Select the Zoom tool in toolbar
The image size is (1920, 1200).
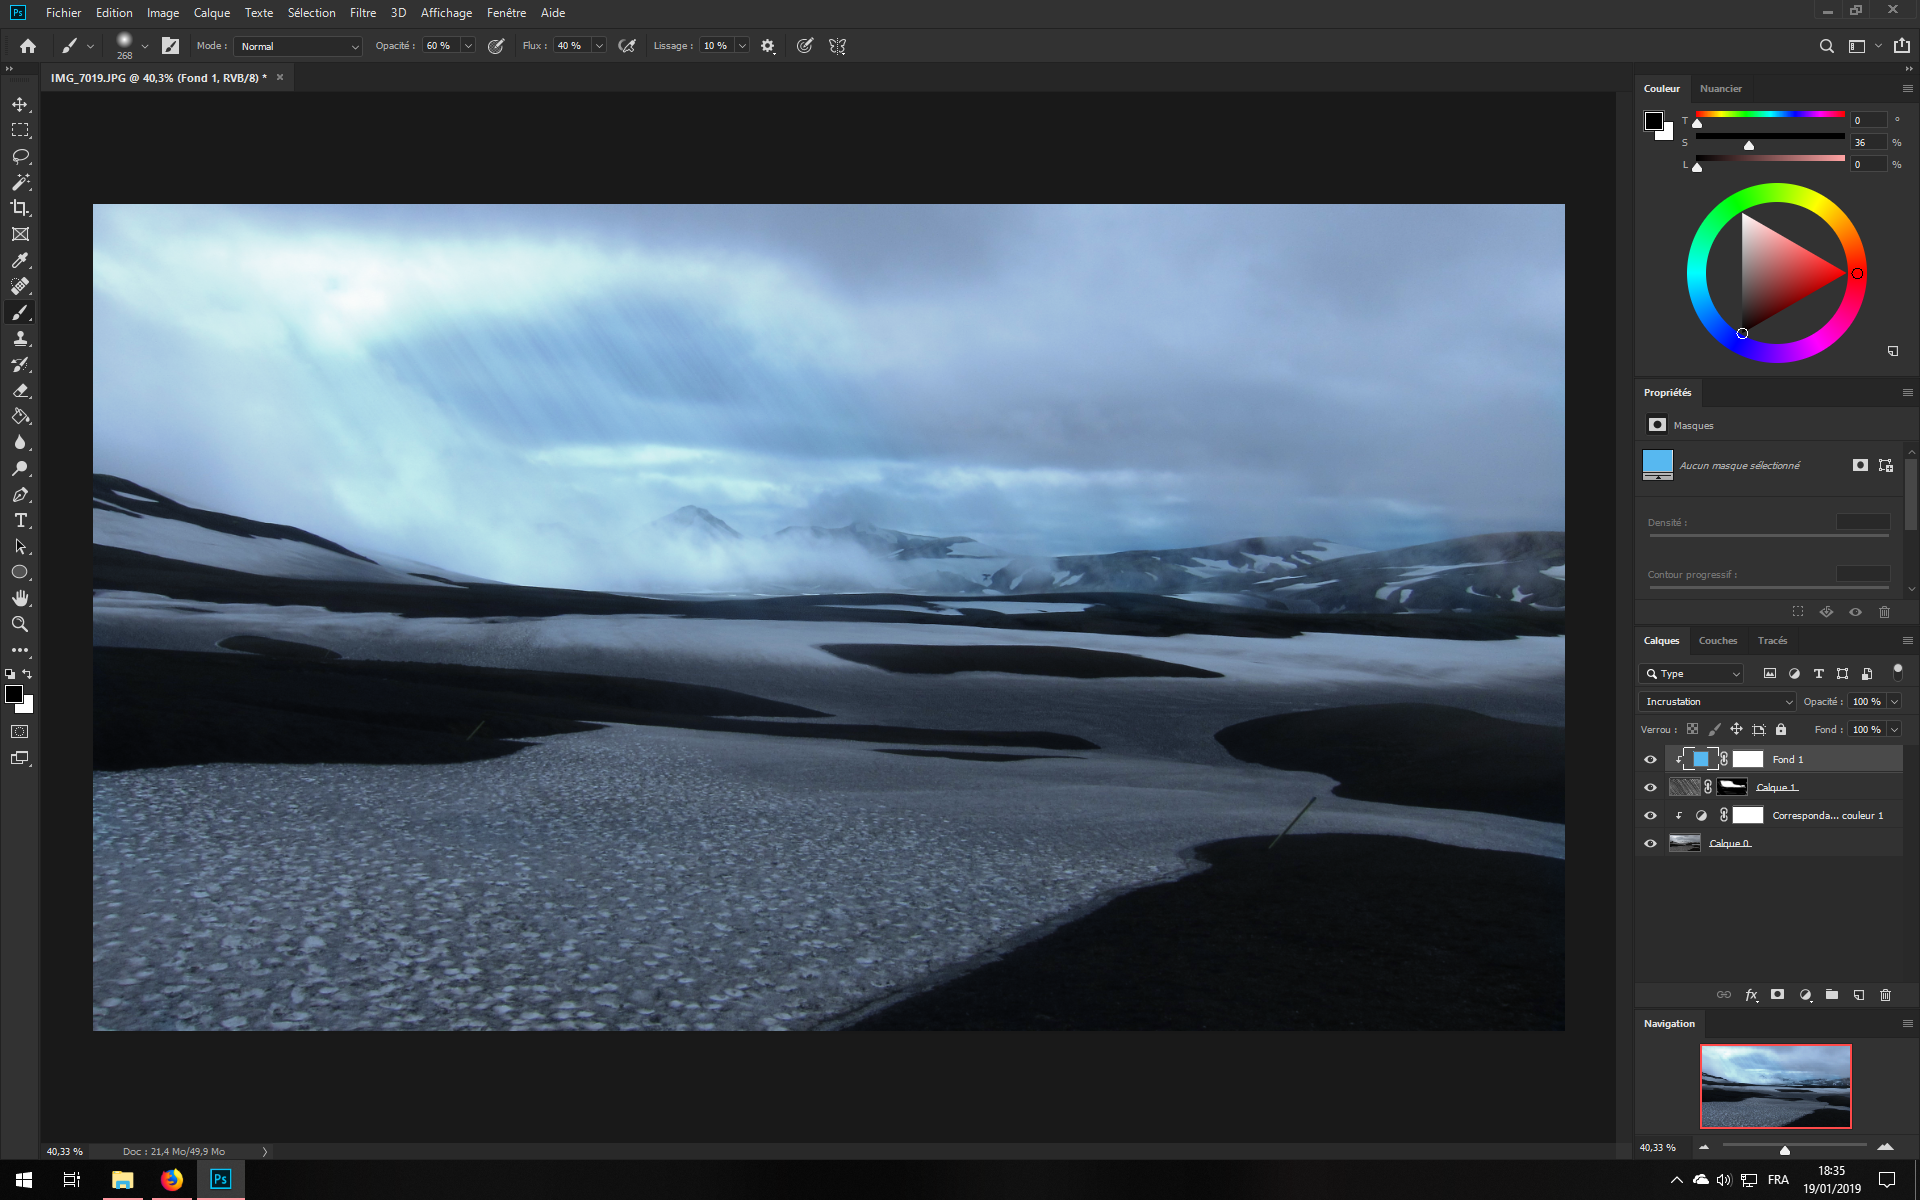point(20,624)
